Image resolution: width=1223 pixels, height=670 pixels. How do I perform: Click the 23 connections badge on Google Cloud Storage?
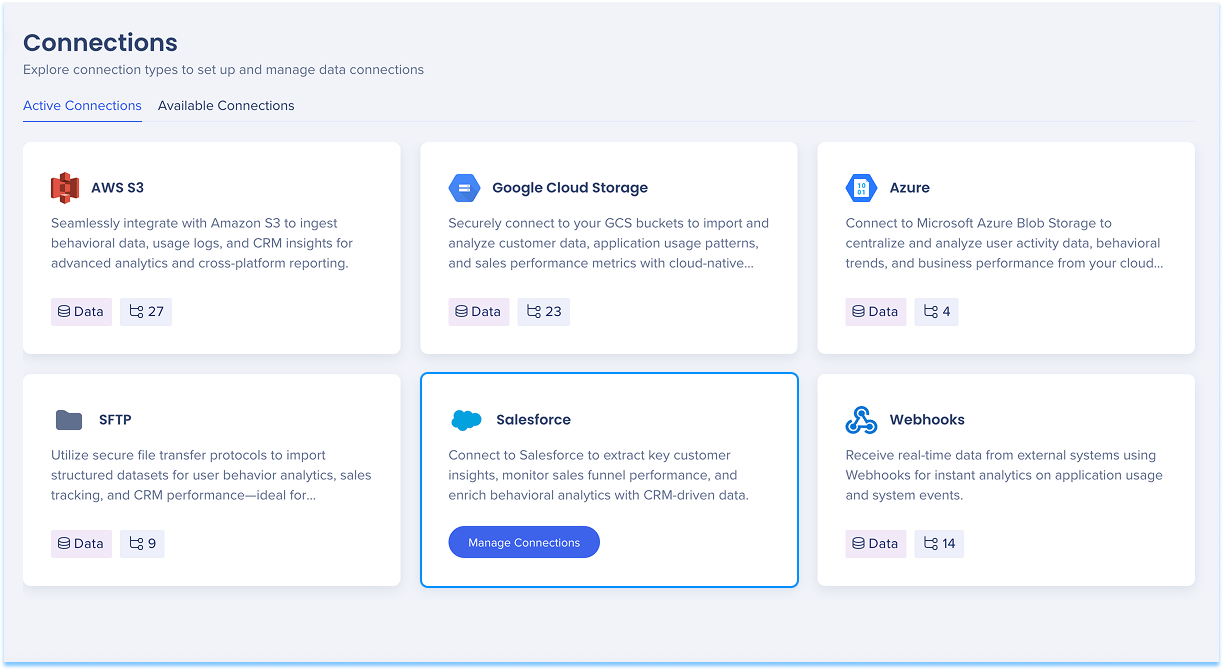pos(544,312)
